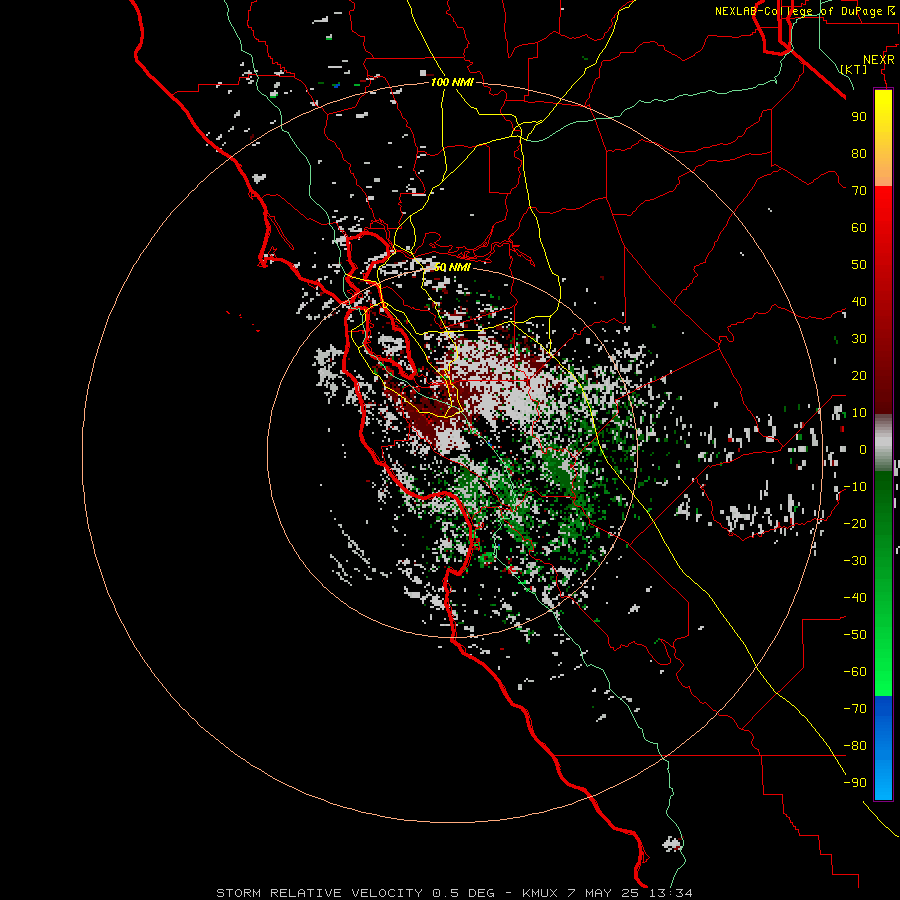Click the -60 scale value
Screen dimensions: 900x900
(x=855, y=672)
